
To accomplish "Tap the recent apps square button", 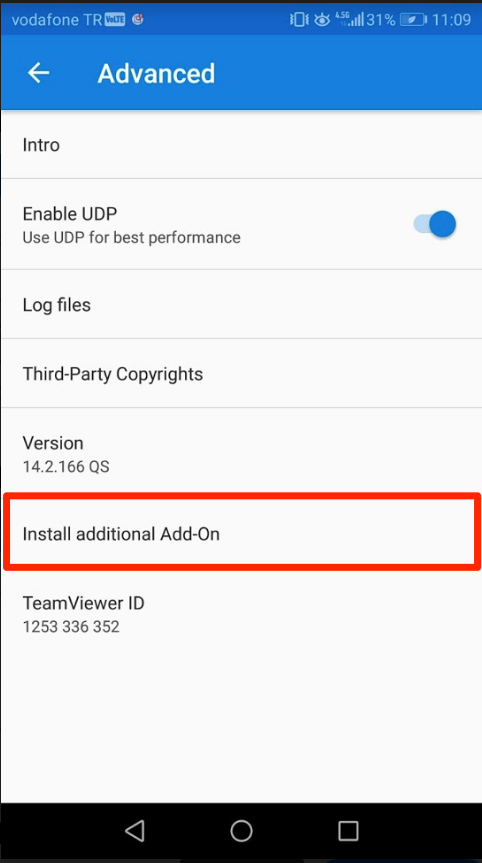I will [x=348, y=830].
